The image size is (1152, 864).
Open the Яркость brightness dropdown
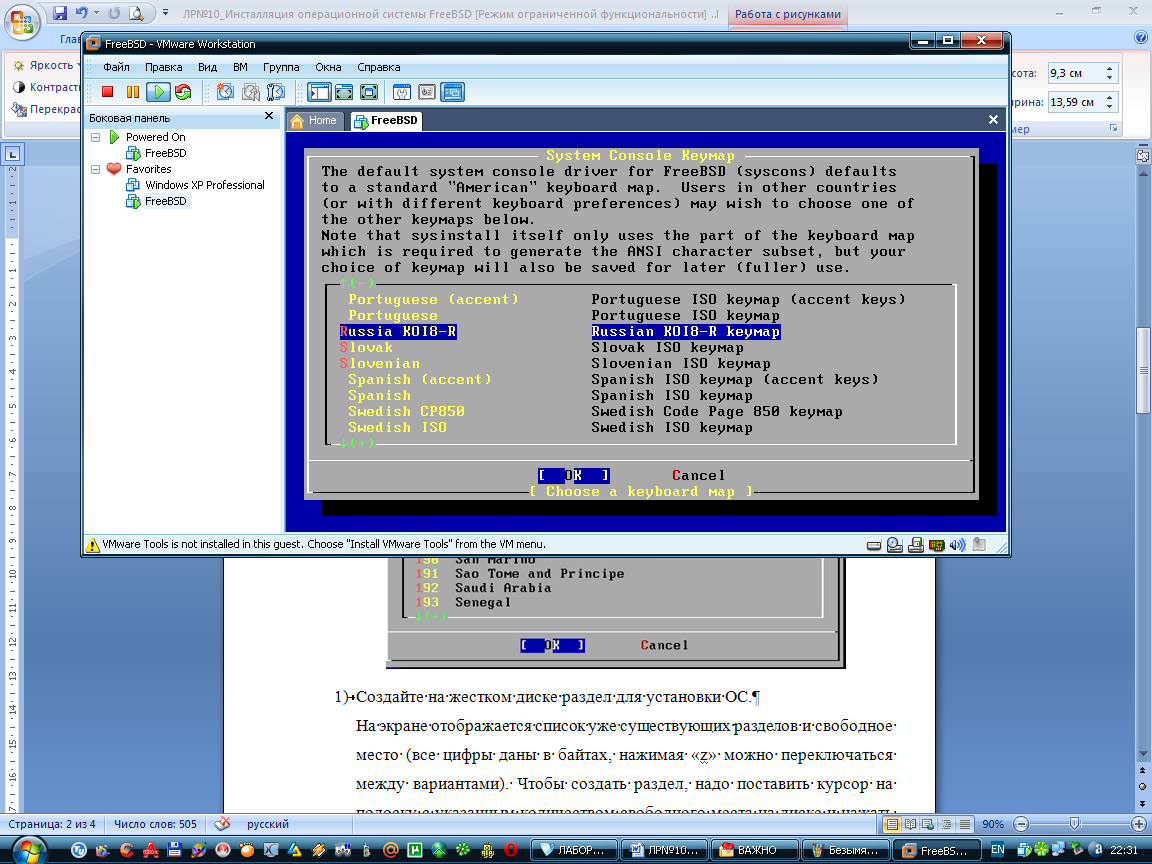tap(46, 65)
